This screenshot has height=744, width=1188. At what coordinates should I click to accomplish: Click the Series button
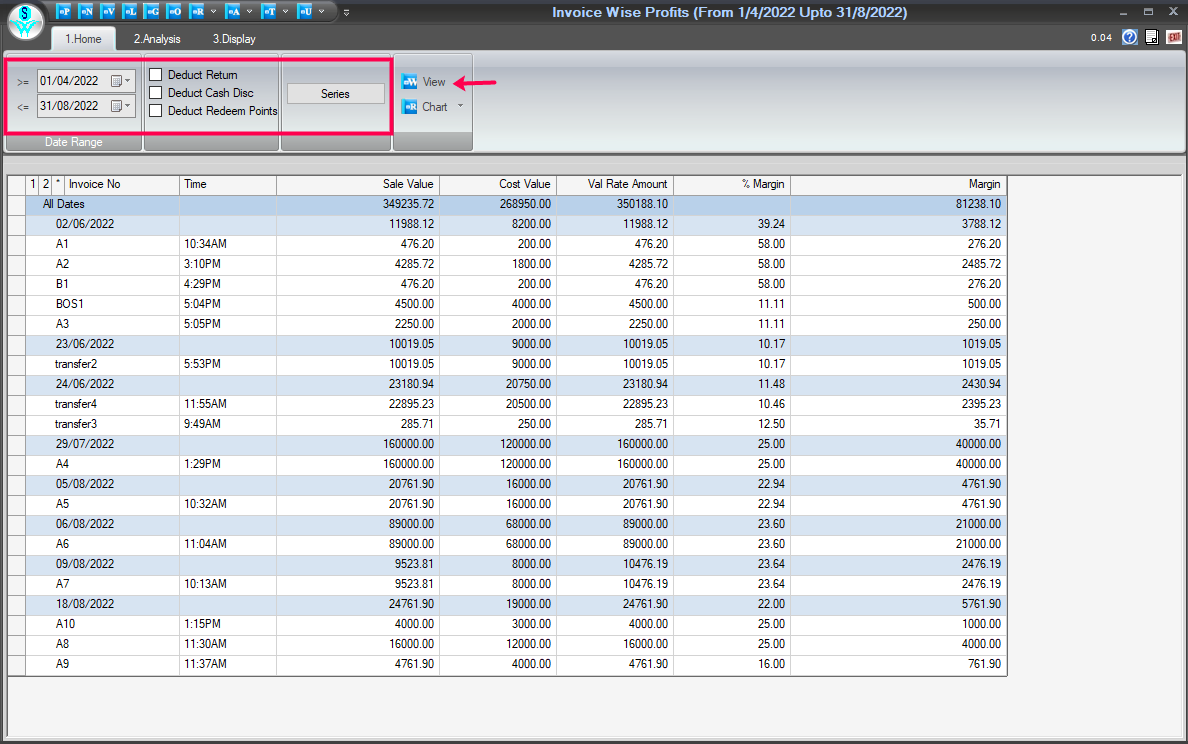coord(335,93)
